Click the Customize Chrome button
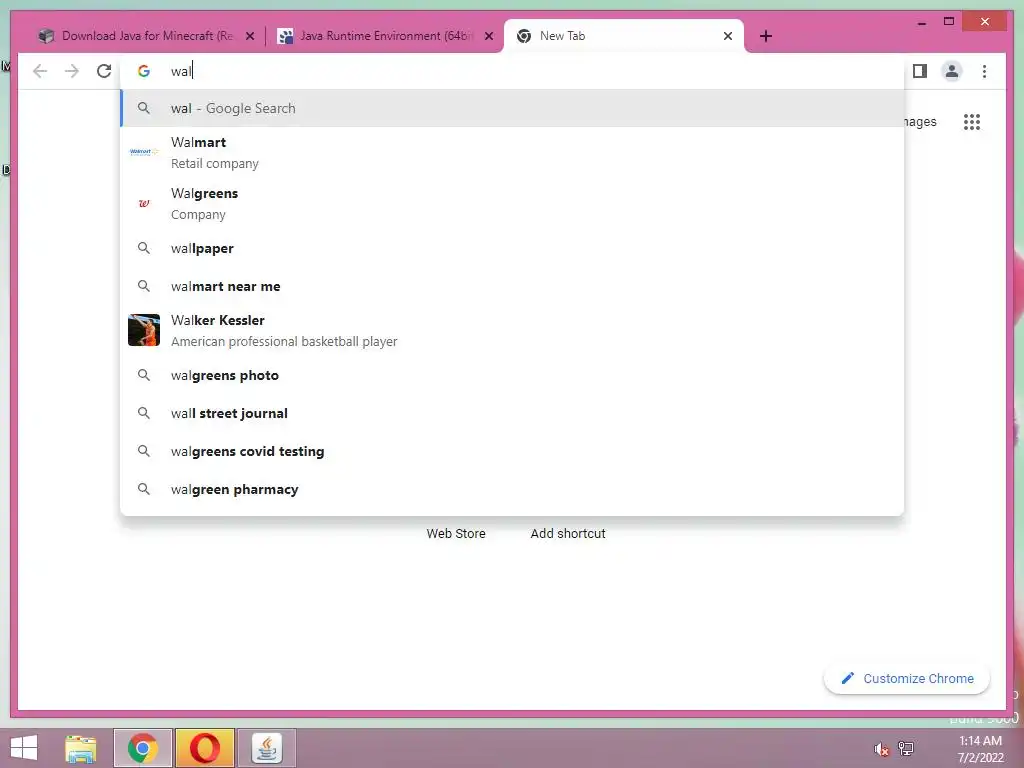Viewport: 1024px width, 768px height. pyautogui.click(x=907, y=679)
